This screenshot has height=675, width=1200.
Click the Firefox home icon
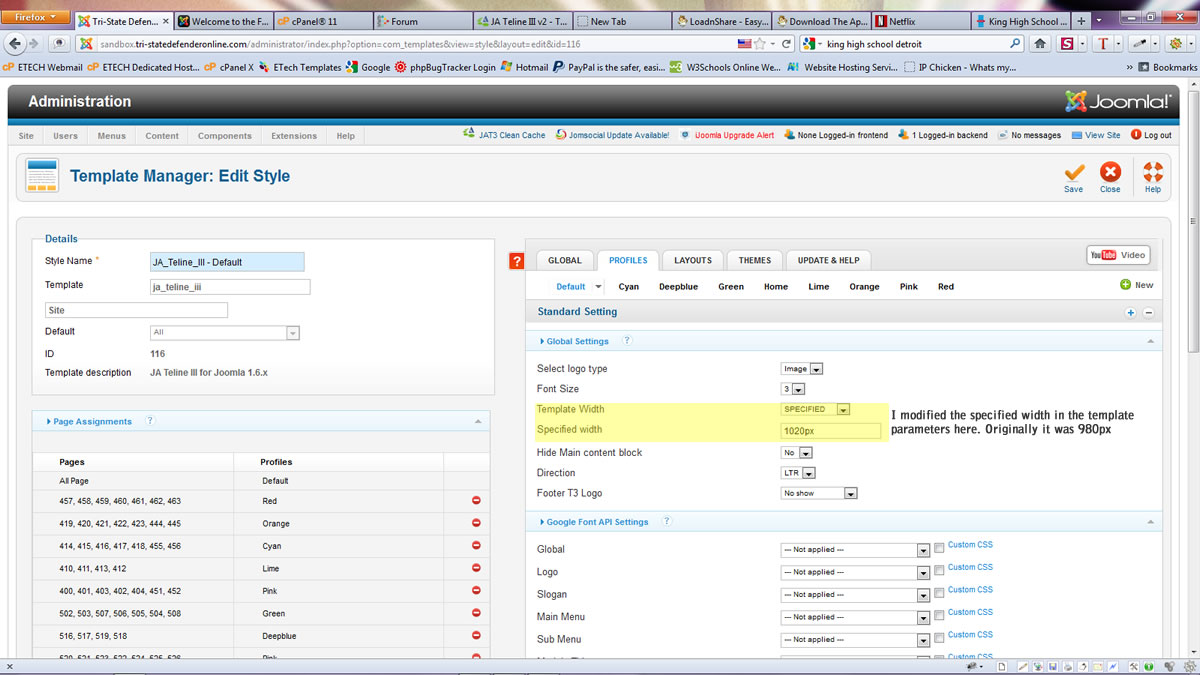1041,44
